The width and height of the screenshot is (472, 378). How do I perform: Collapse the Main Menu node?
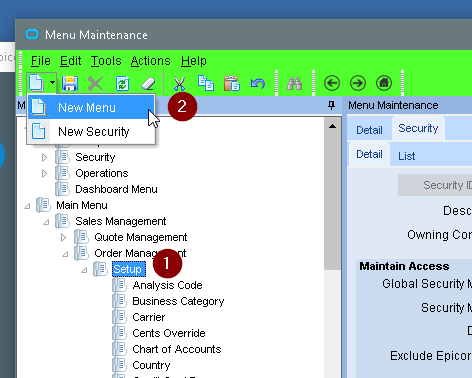pos(27,206)
